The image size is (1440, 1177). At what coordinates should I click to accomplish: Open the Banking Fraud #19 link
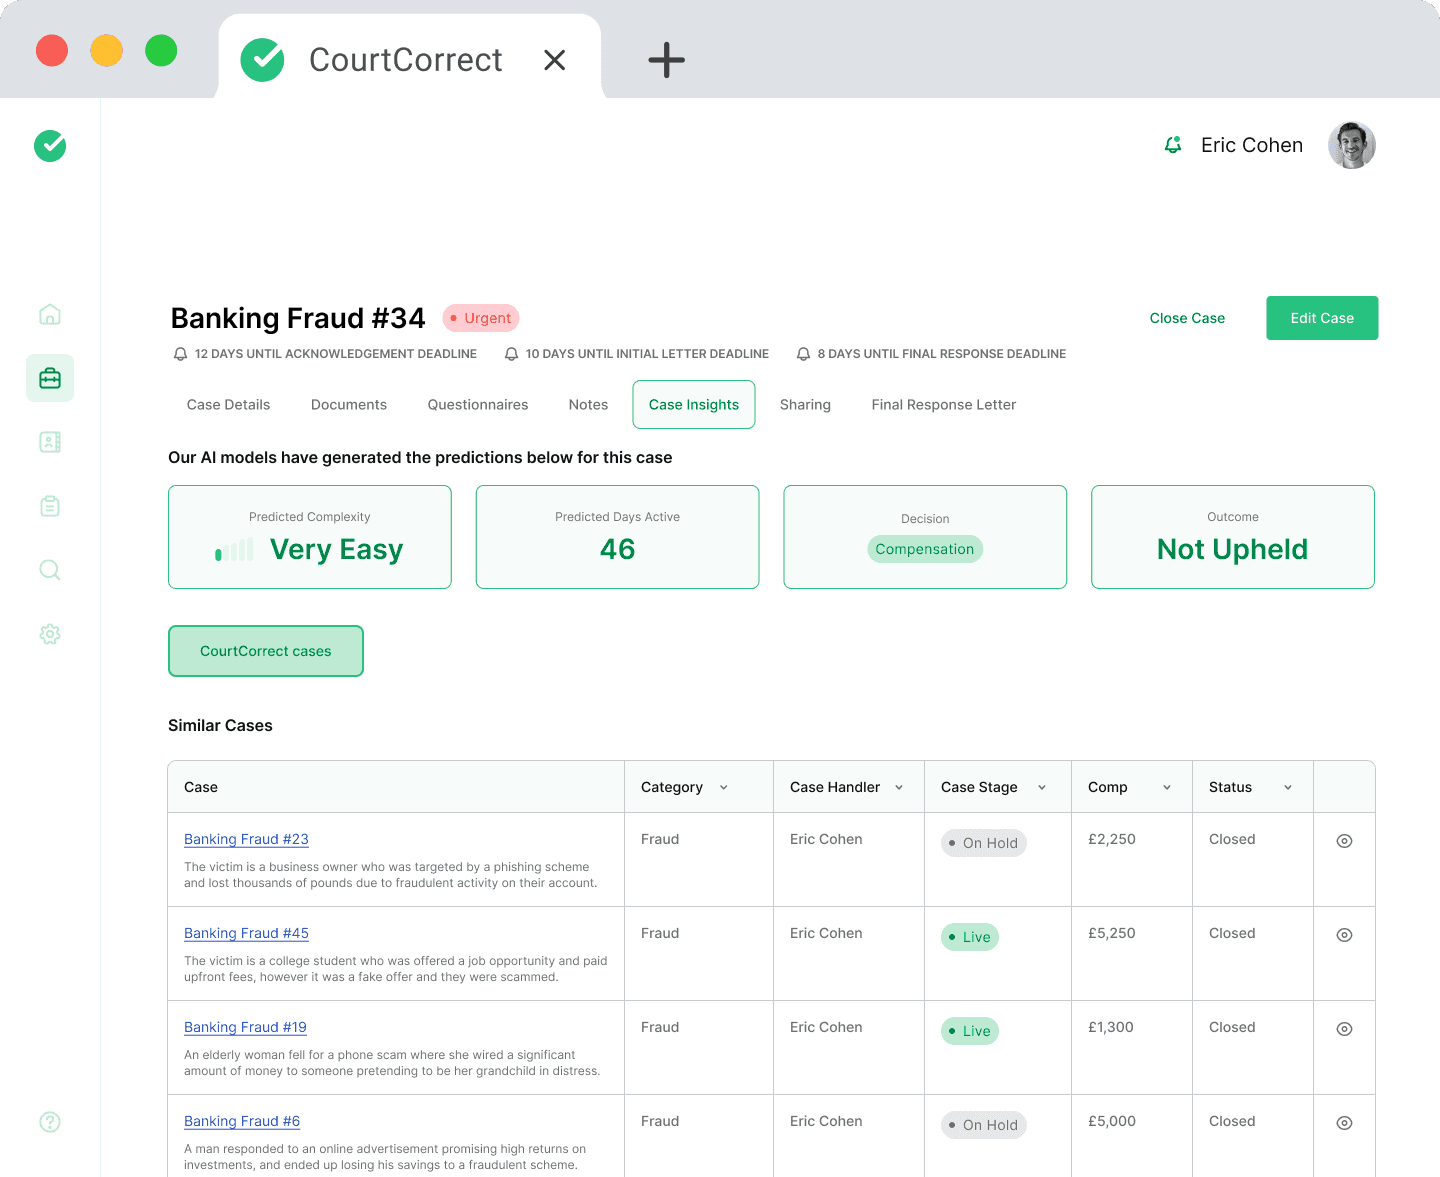(245, 1028)
